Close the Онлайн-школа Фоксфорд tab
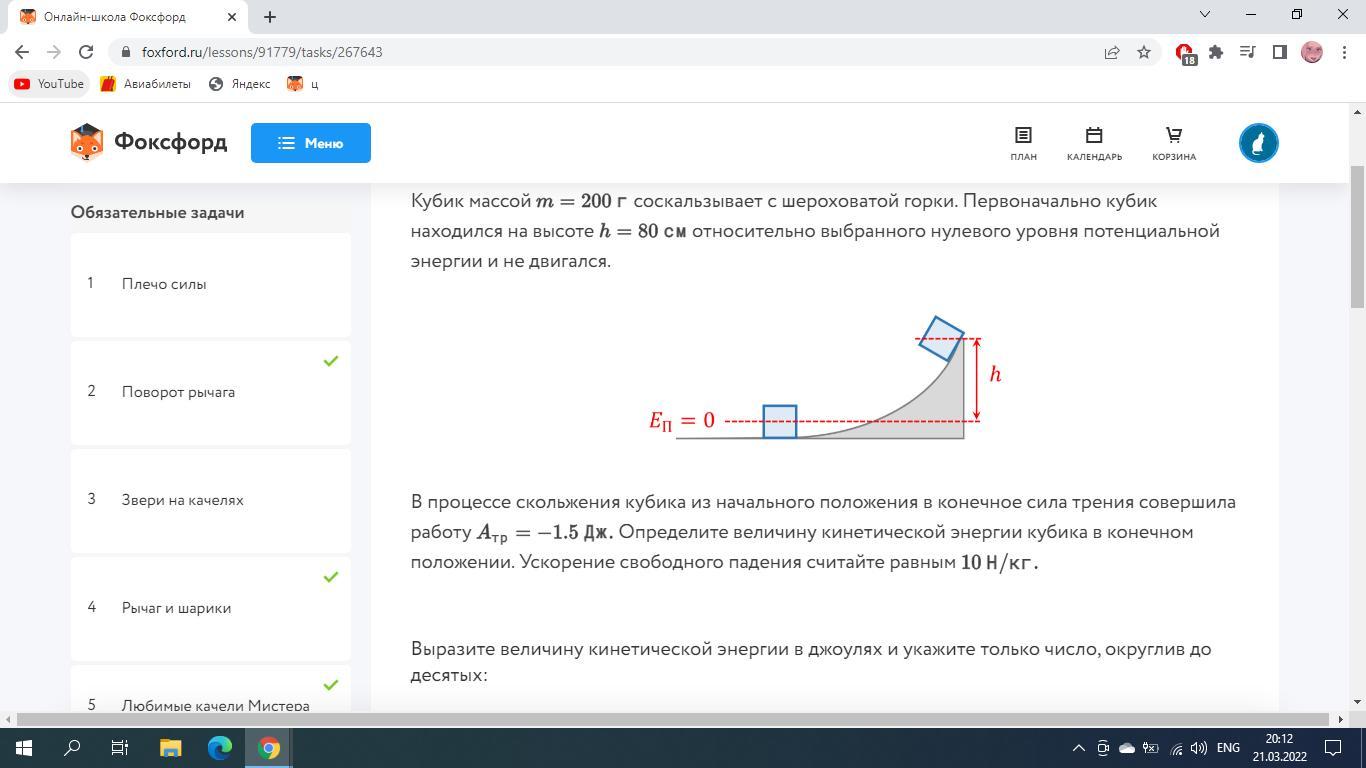Viewport: 1366px width, 768px height. (232, 16)
